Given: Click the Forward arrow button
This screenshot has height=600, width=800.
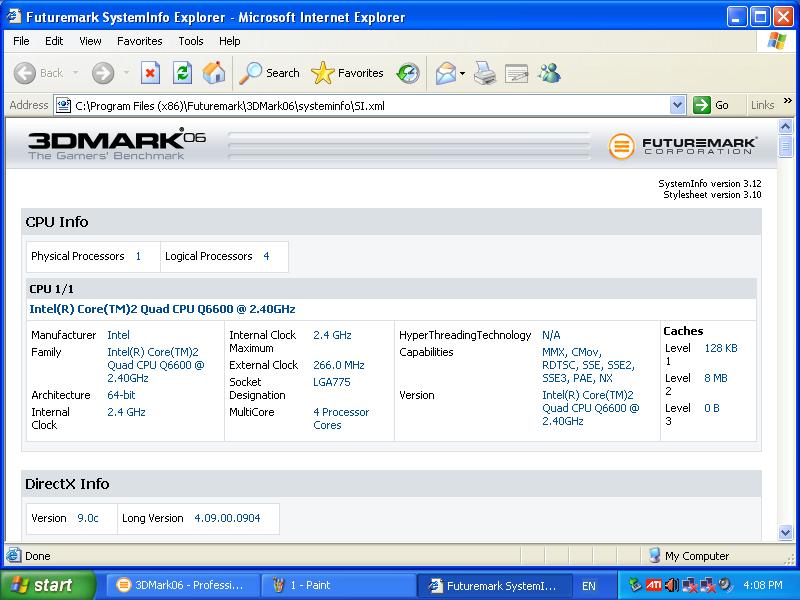Looking at the screenshot, I should 103,73.
